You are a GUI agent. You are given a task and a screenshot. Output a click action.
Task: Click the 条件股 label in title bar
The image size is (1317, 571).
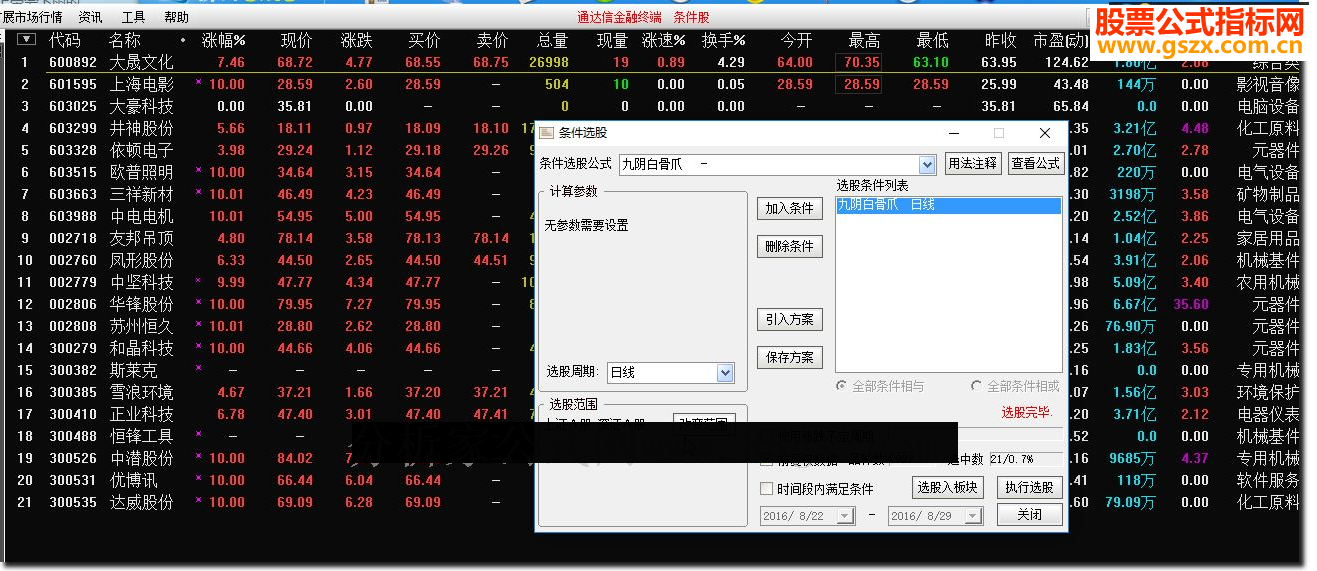point(691,17)
